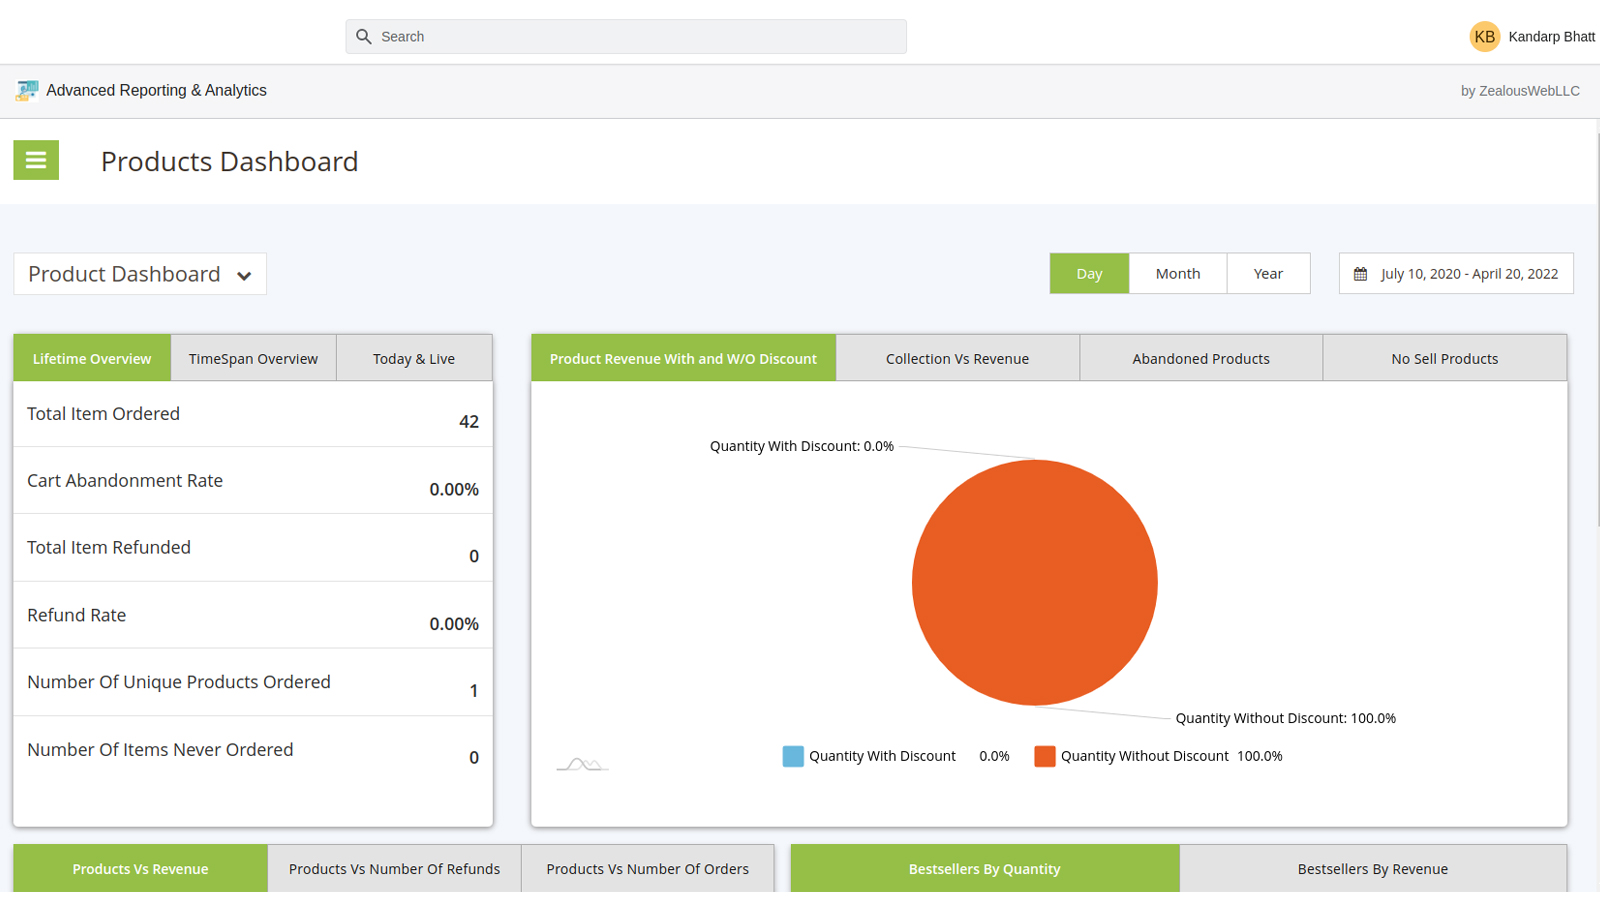Click the KB user avatar
This screenshot has height=900, width=1600.
coord(1484,37)
